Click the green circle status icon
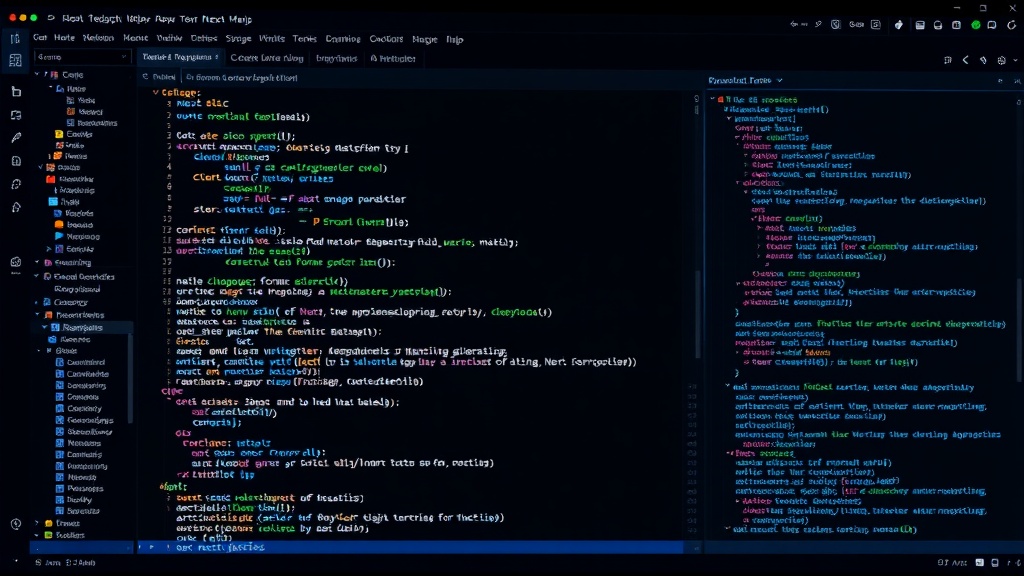 [976, 25]
